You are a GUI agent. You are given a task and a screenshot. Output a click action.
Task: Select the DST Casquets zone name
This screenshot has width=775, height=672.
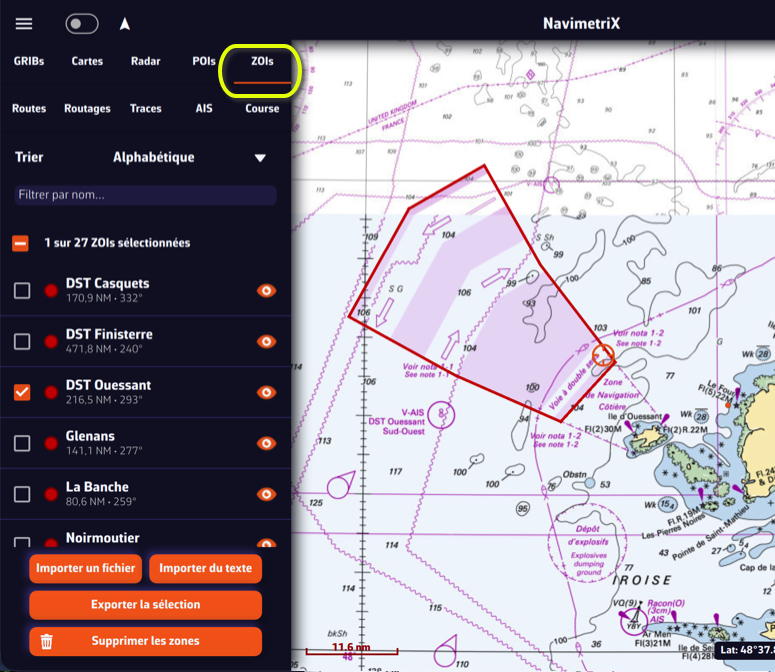[107, 283]
